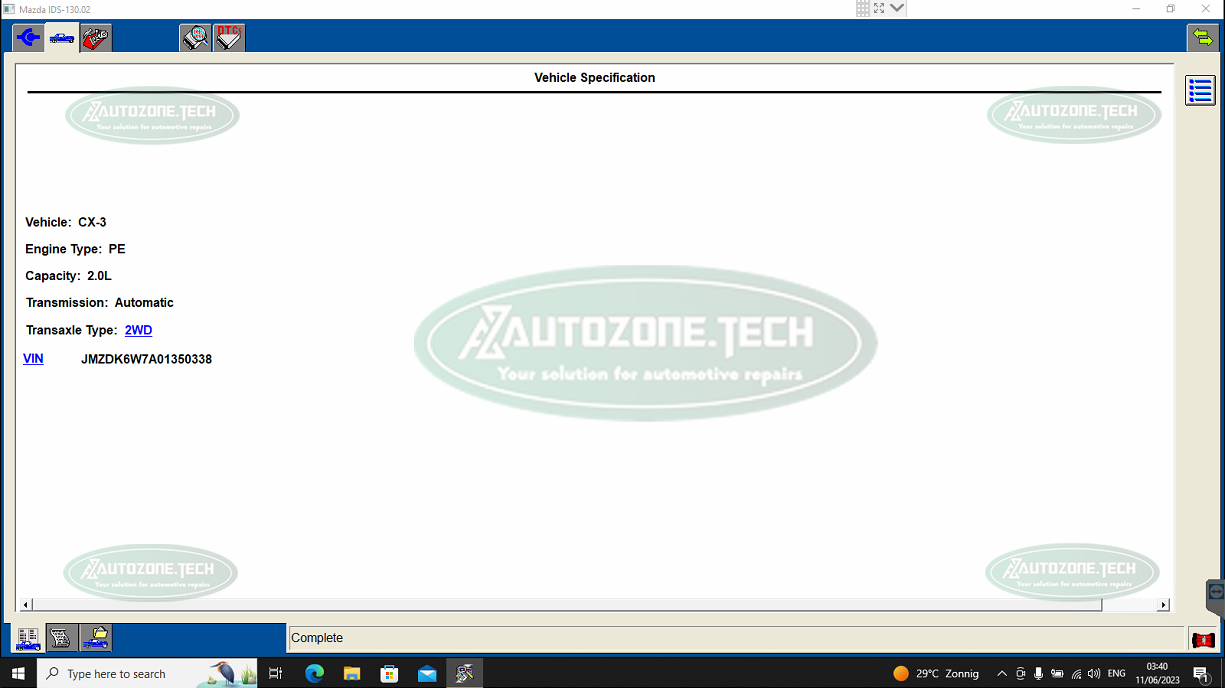Click the blue list menu icon
The width and height of the screenshot is (1225, 688).
1200,90
